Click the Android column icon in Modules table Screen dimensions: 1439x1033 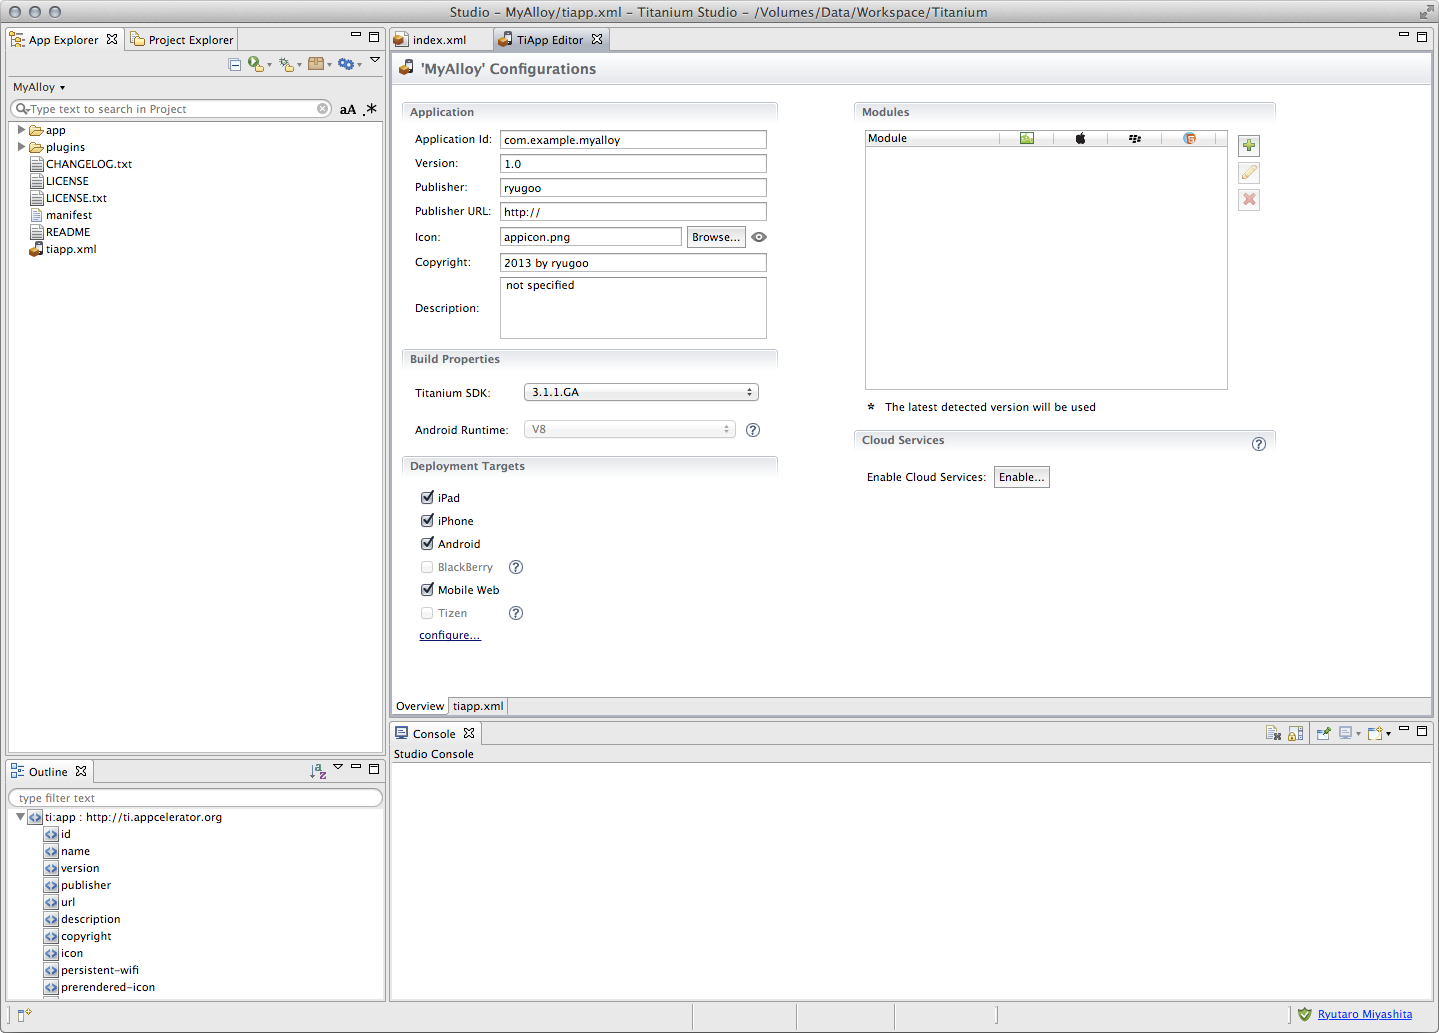1027,138
